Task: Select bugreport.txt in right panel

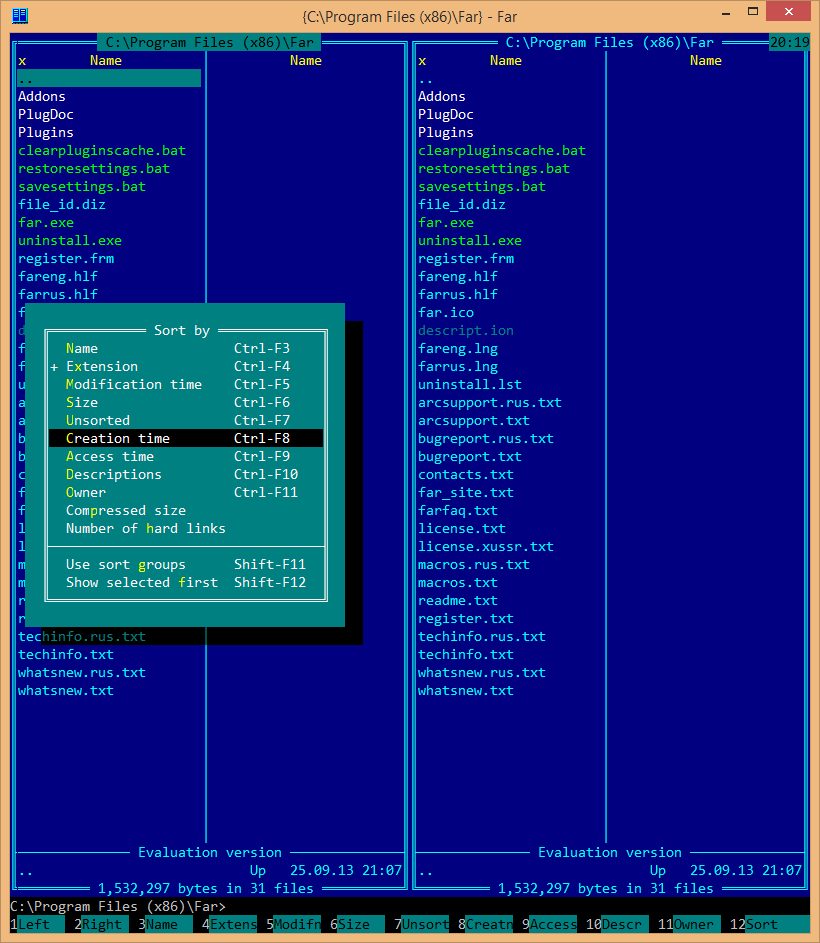Action: (x=470, y=456)
